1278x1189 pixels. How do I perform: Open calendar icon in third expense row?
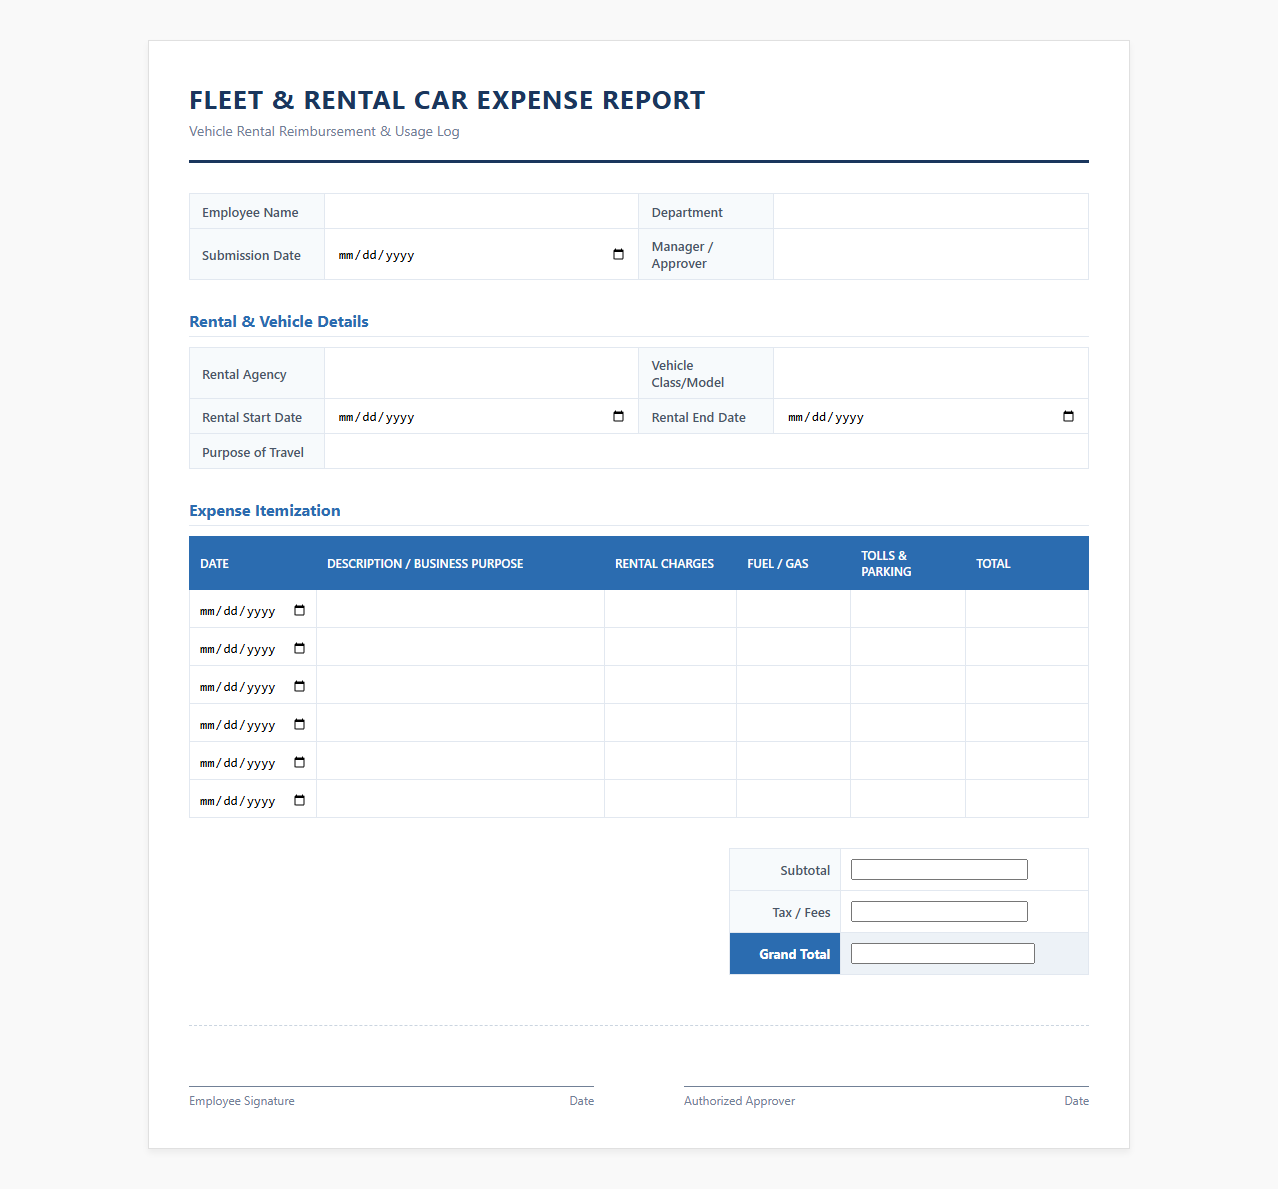[x=299, y=687]
